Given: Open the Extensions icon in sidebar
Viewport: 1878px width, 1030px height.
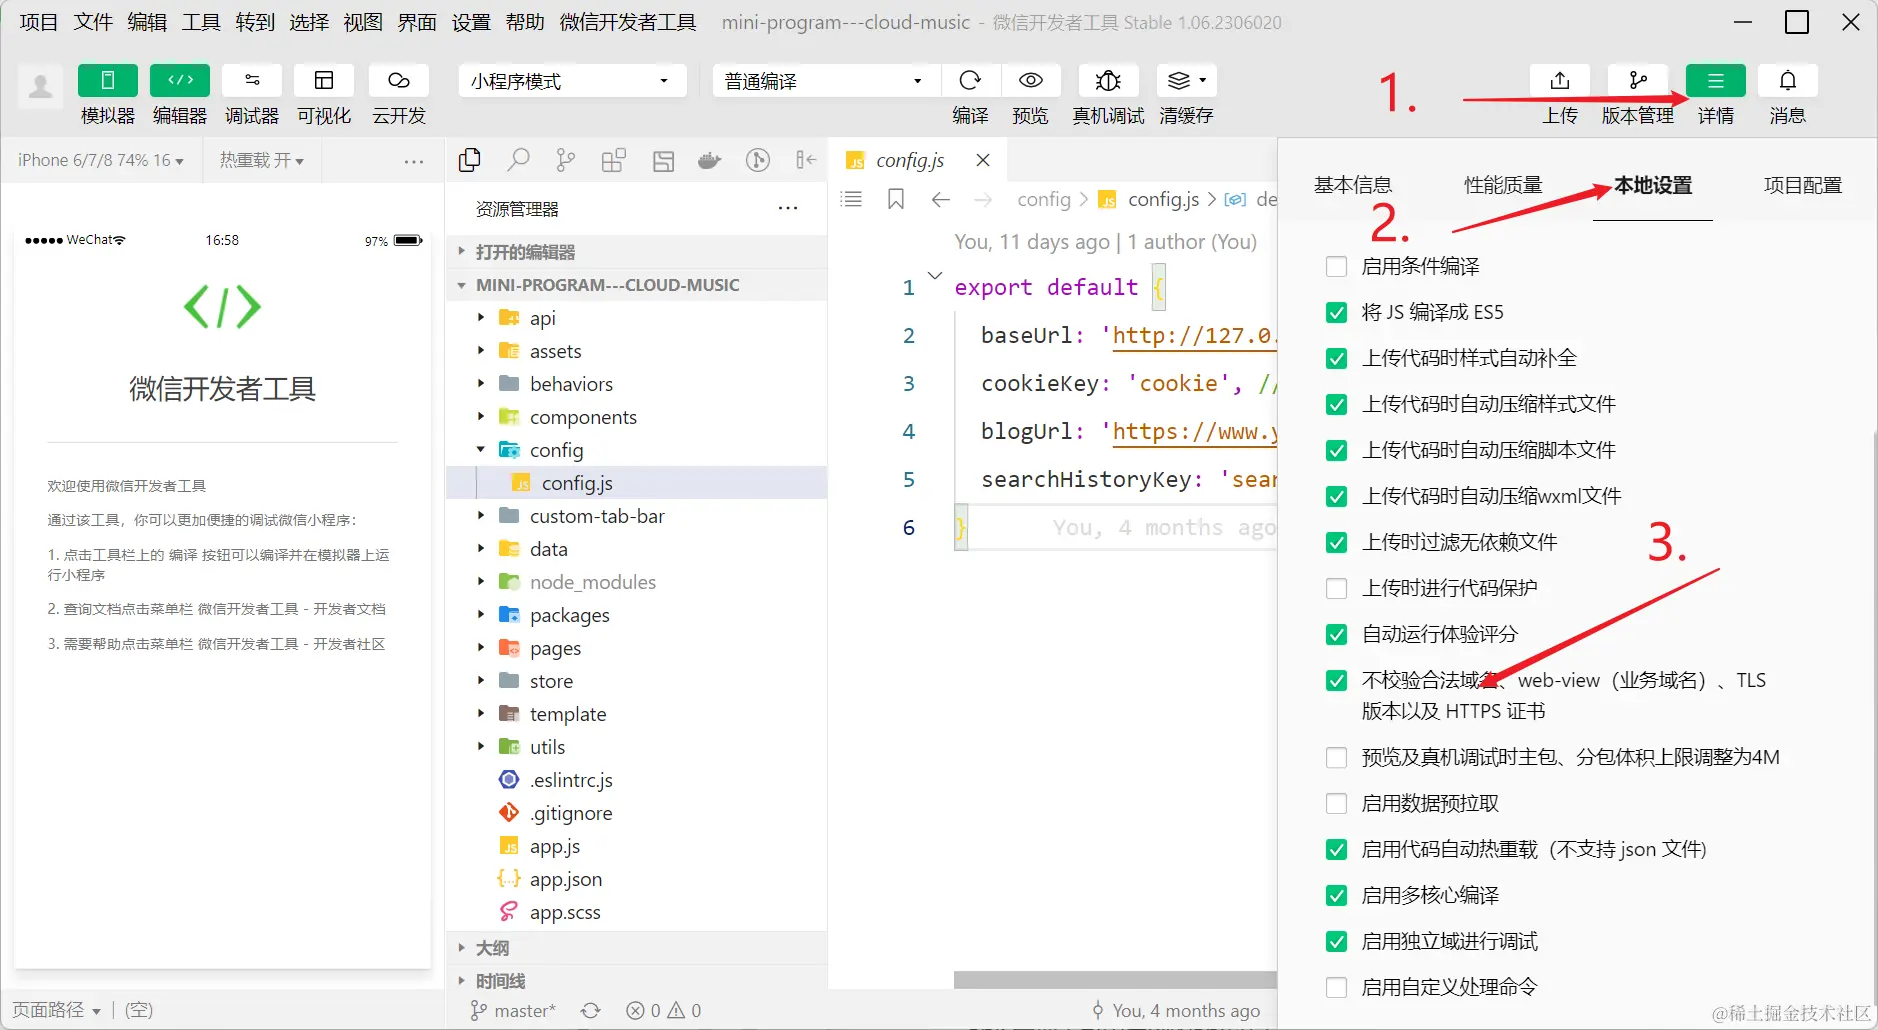Looking at the screenshot, I should point(614,160).
